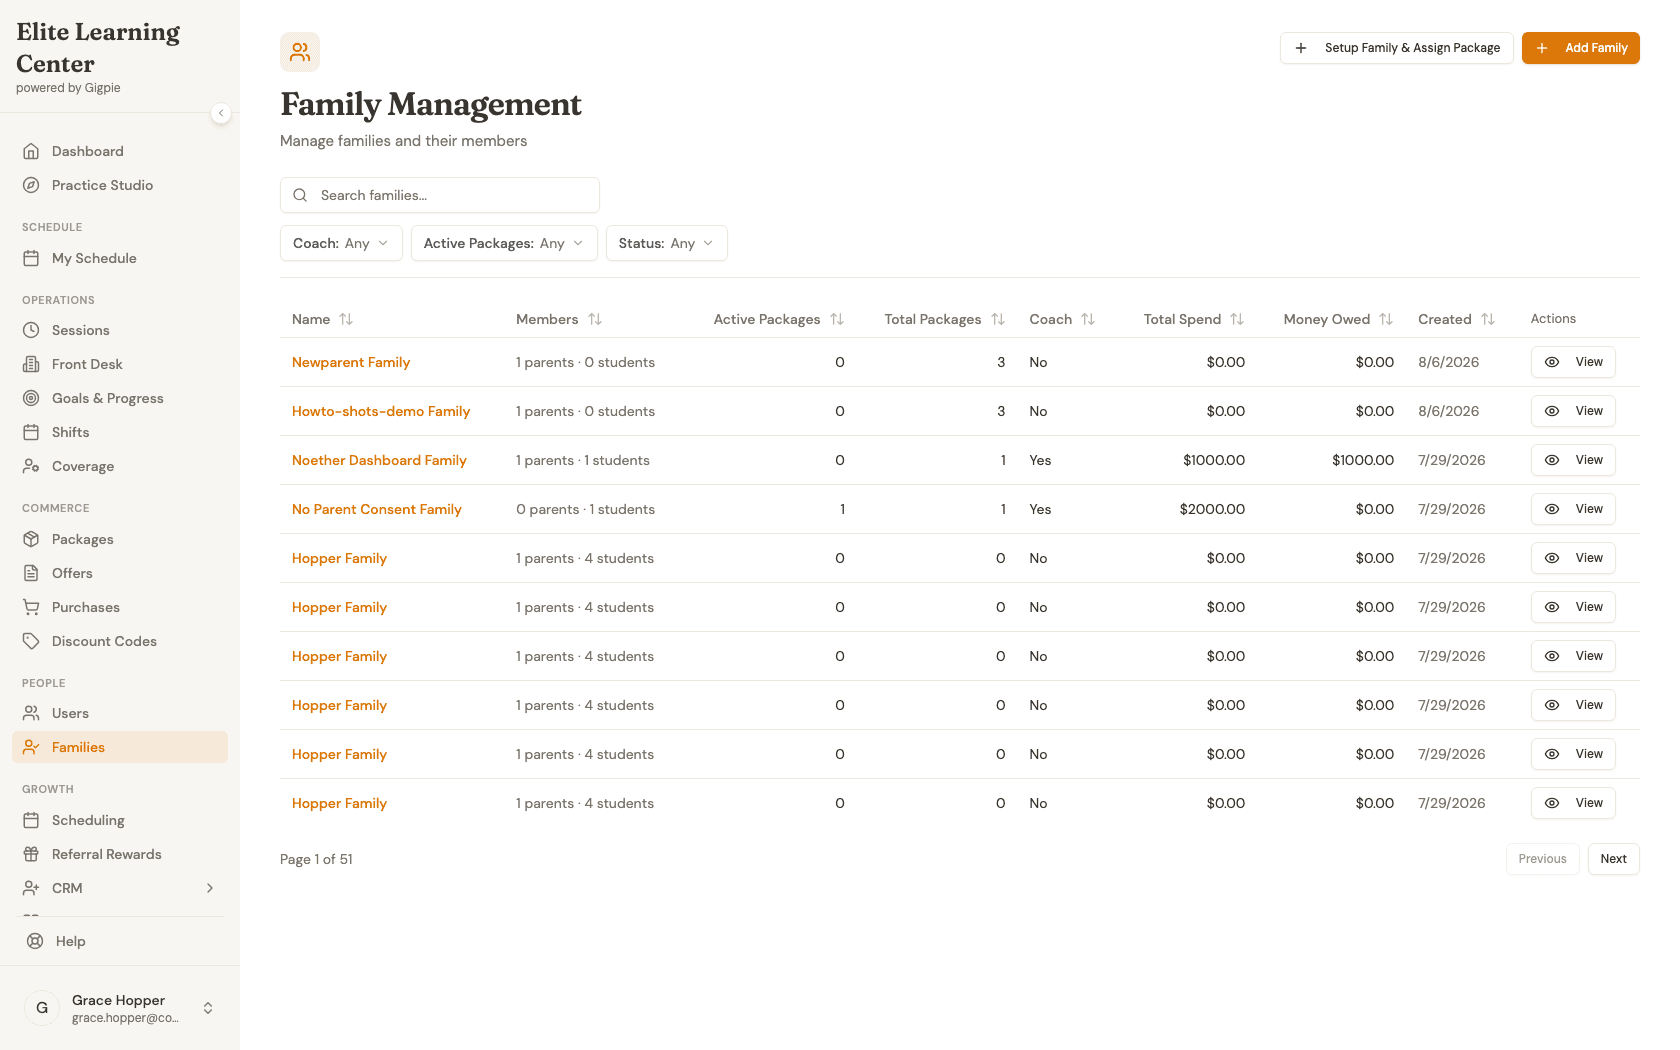Screen dimensions: 1680x1050
Task: Click the Users people icon
Action: coord(31,713)
